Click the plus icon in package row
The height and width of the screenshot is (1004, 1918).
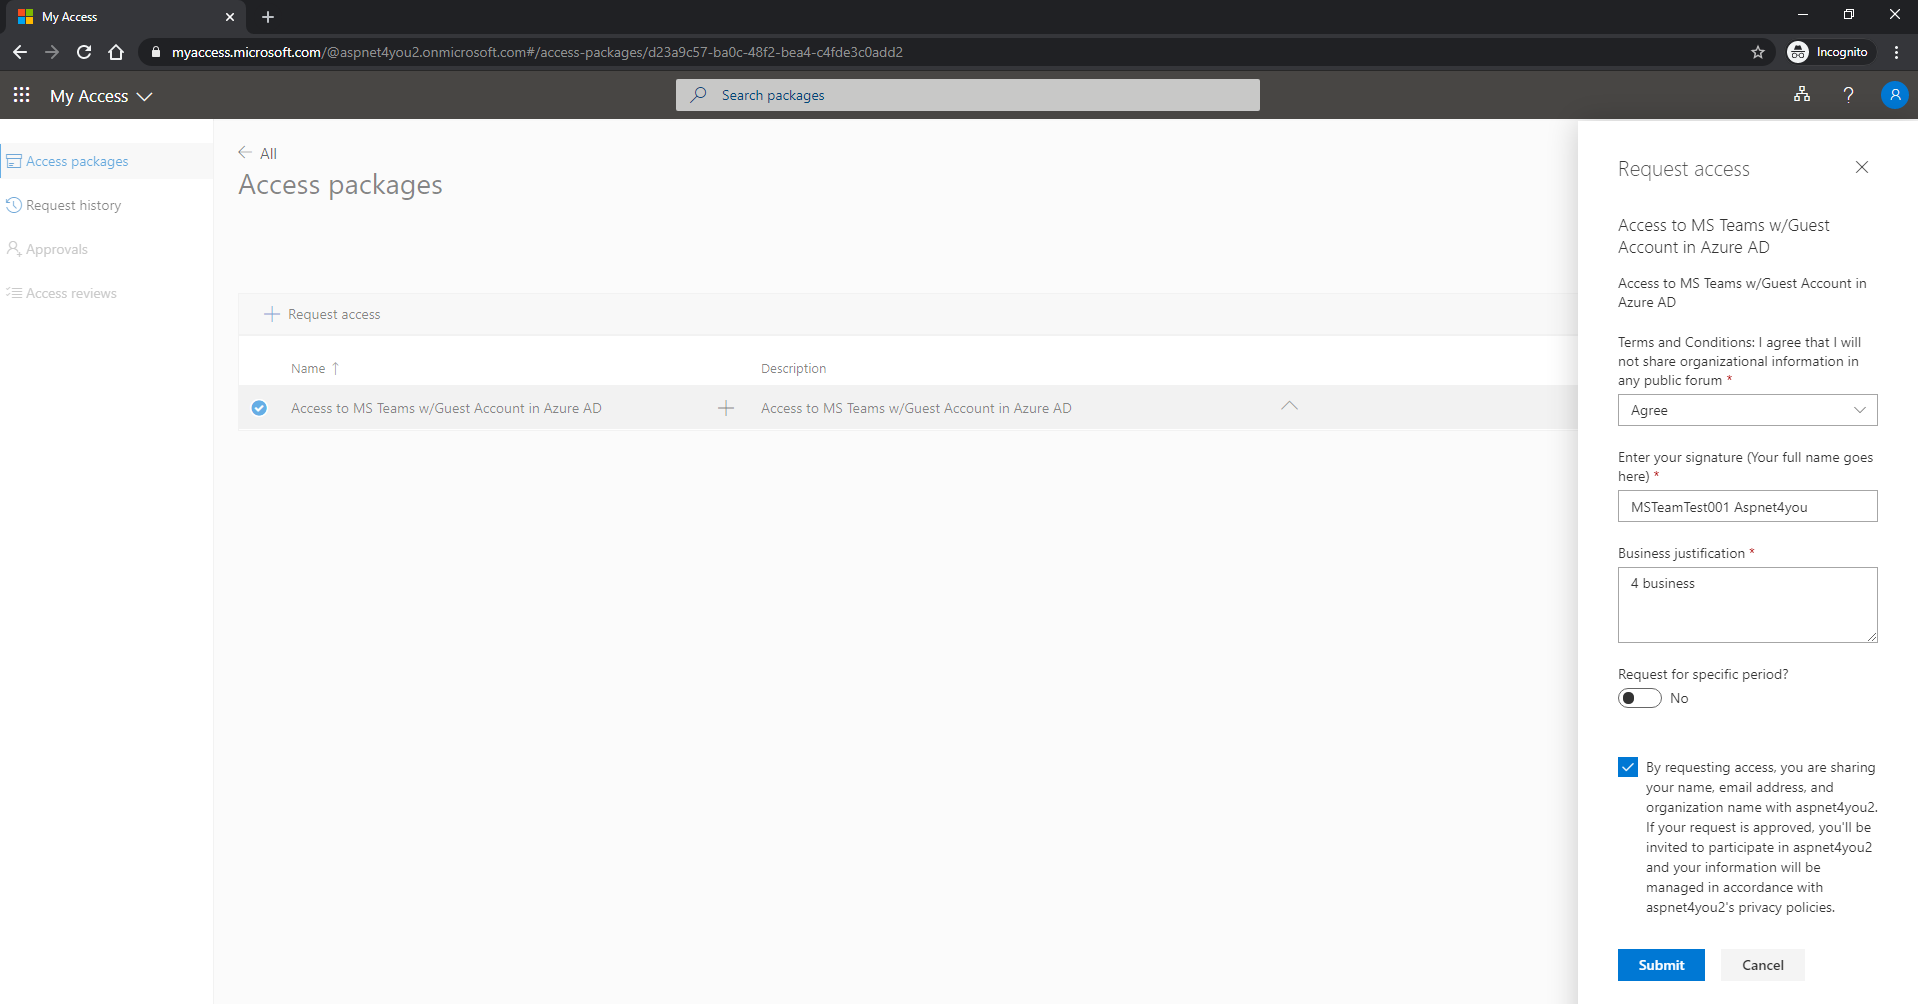[x=726, y=408]
